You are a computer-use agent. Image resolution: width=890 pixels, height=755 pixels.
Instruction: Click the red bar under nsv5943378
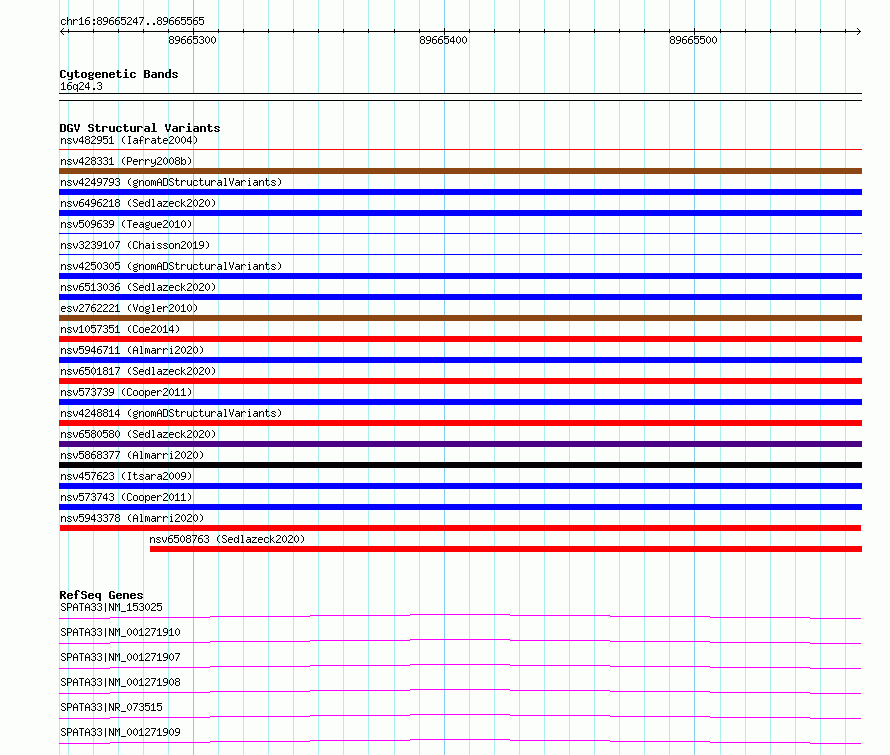(460, 528)
